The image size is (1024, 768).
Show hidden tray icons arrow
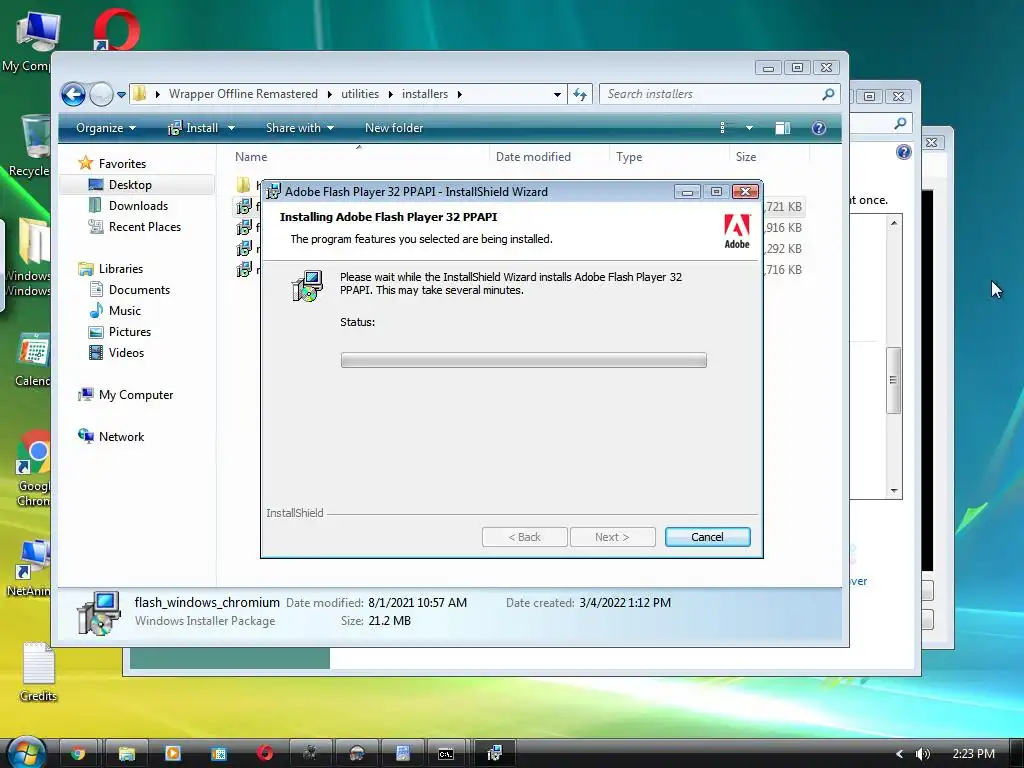[x=899, y=754]
